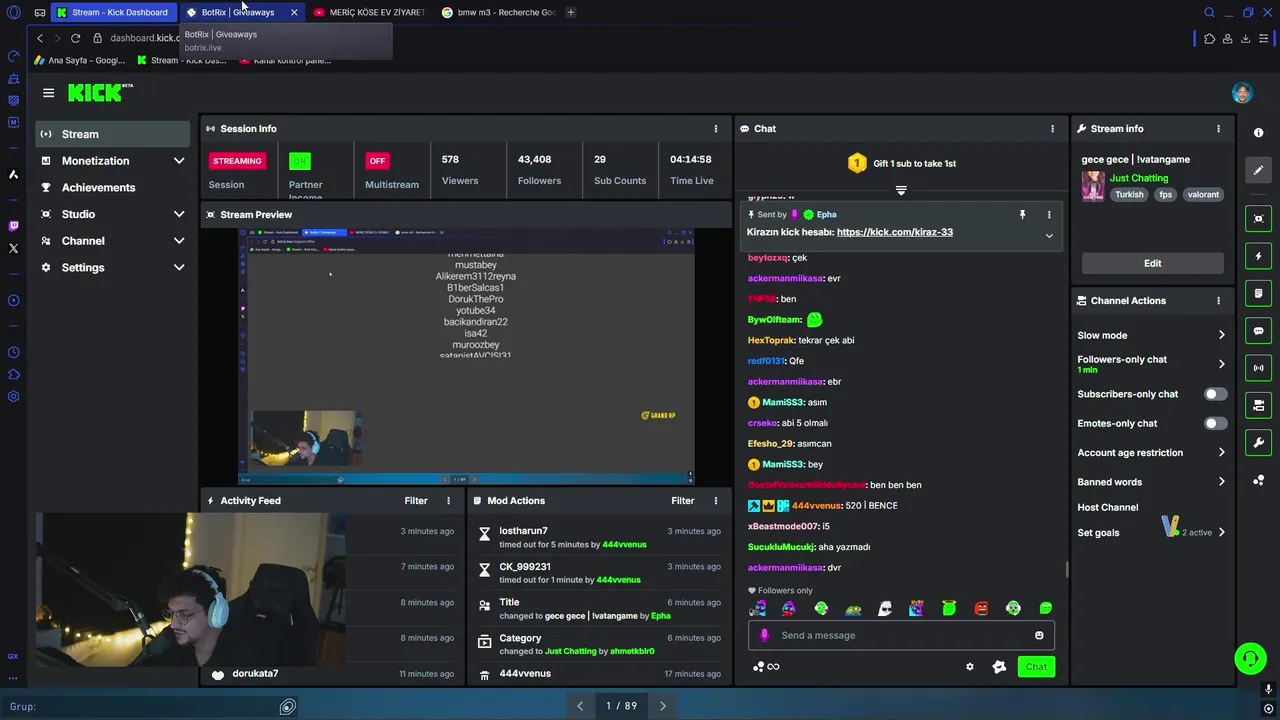The image size is (1280, 720).
Task: Switch to BotRix Giveaways browser tab
Action: 238,12
